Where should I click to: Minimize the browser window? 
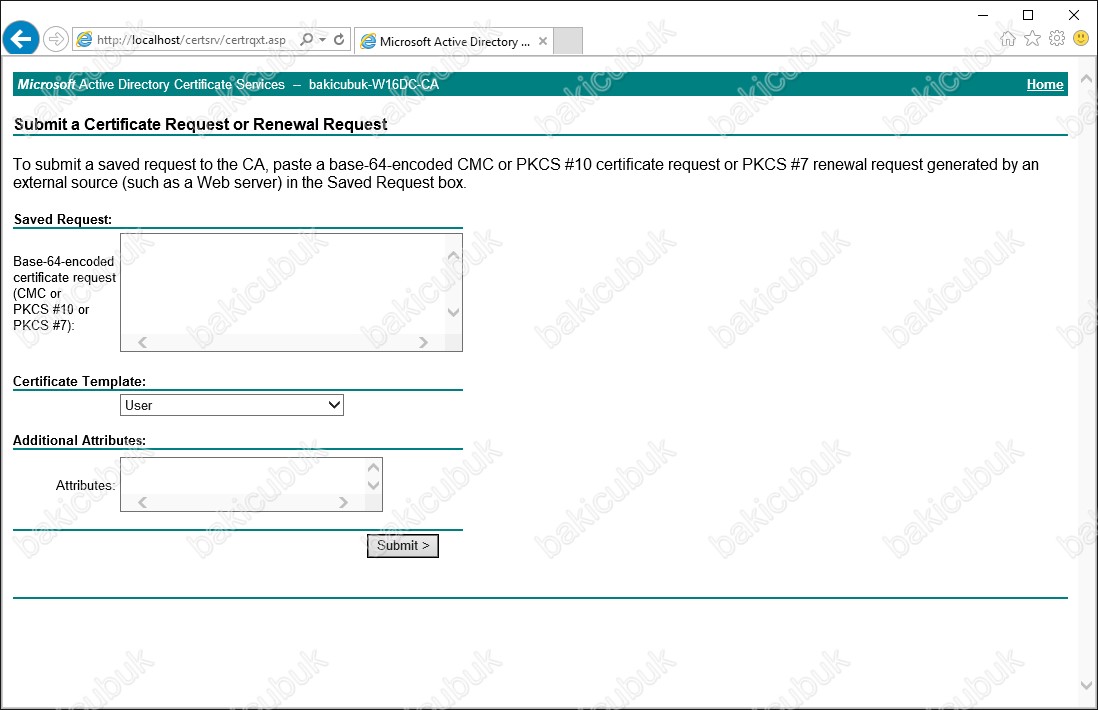coord(983,15)
